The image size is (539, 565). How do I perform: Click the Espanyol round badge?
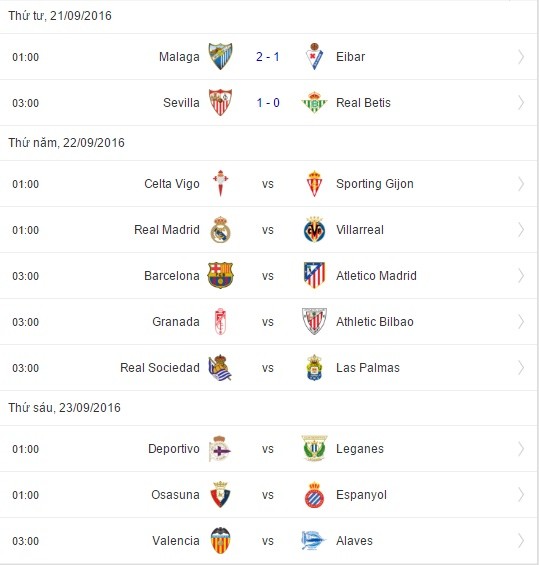coord(314,495)
